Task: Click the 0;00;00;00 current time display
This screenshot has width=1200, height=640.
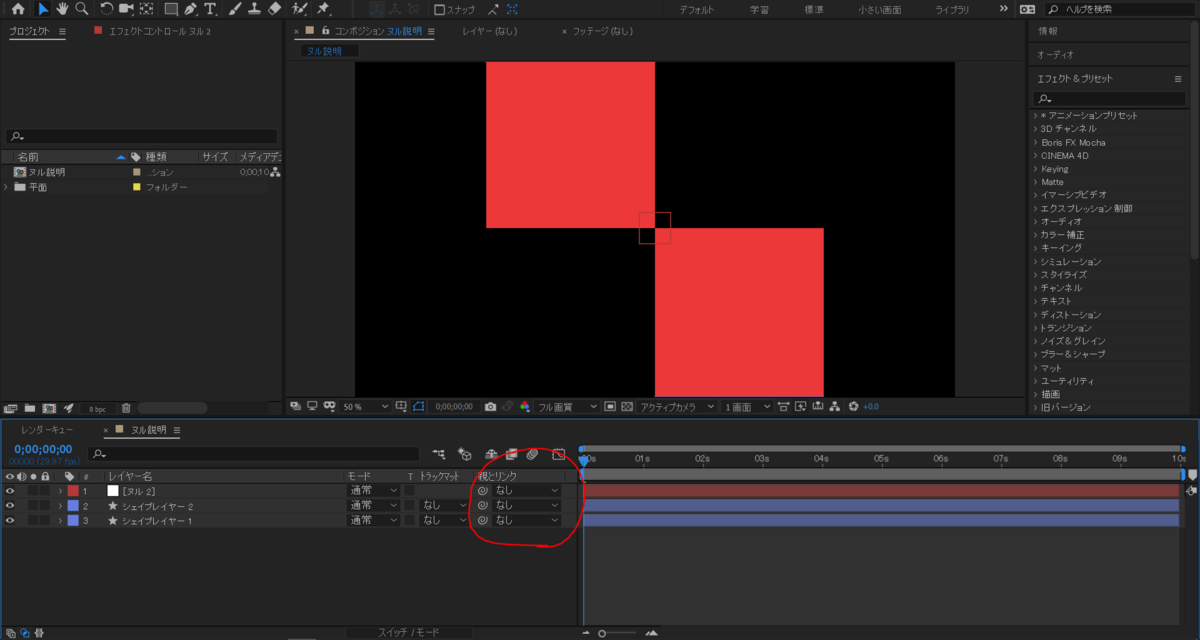Action: click(43, 449)
